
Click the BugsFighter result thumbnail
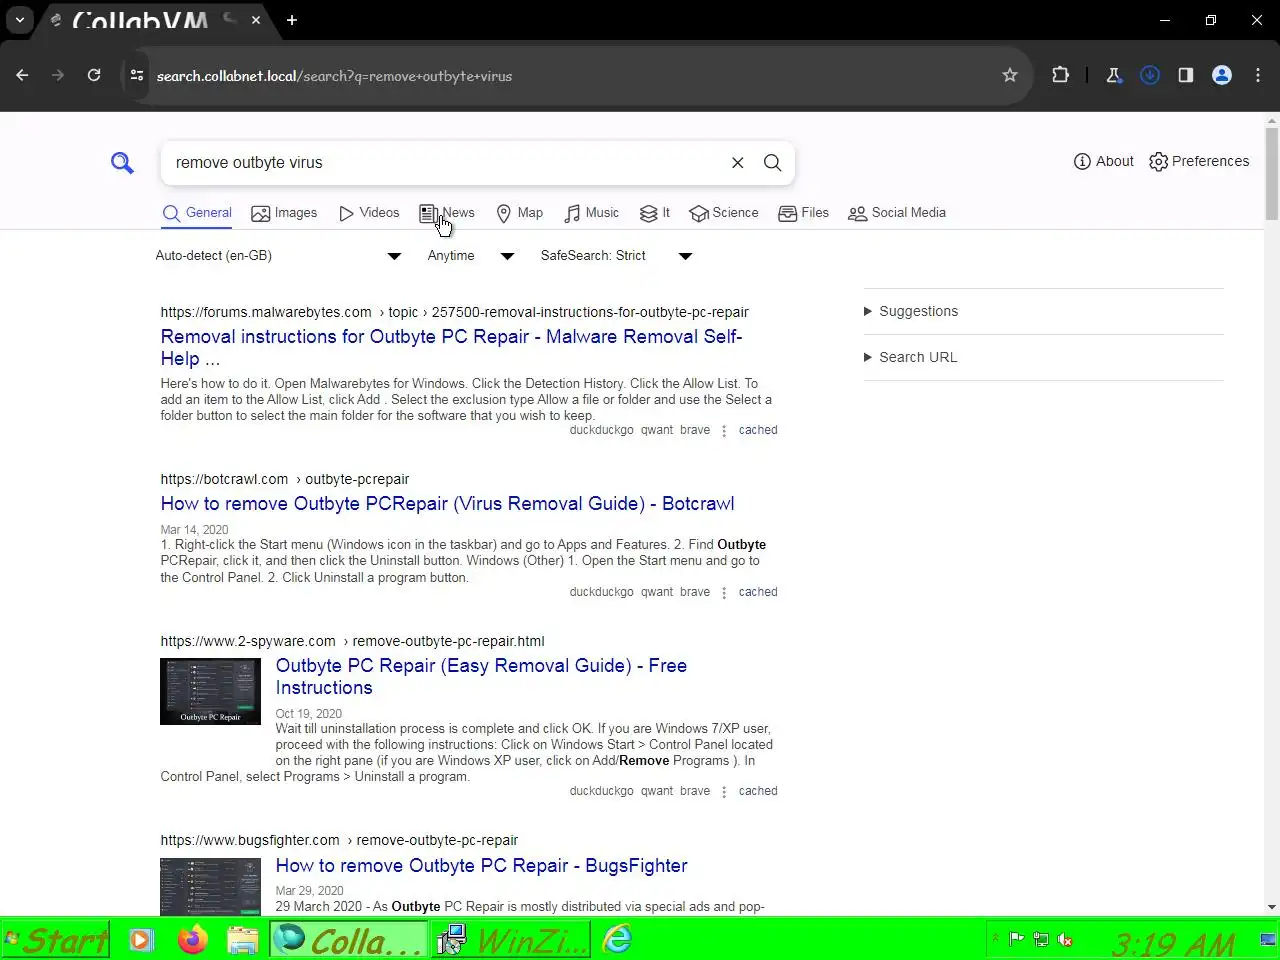coord(210,886)
